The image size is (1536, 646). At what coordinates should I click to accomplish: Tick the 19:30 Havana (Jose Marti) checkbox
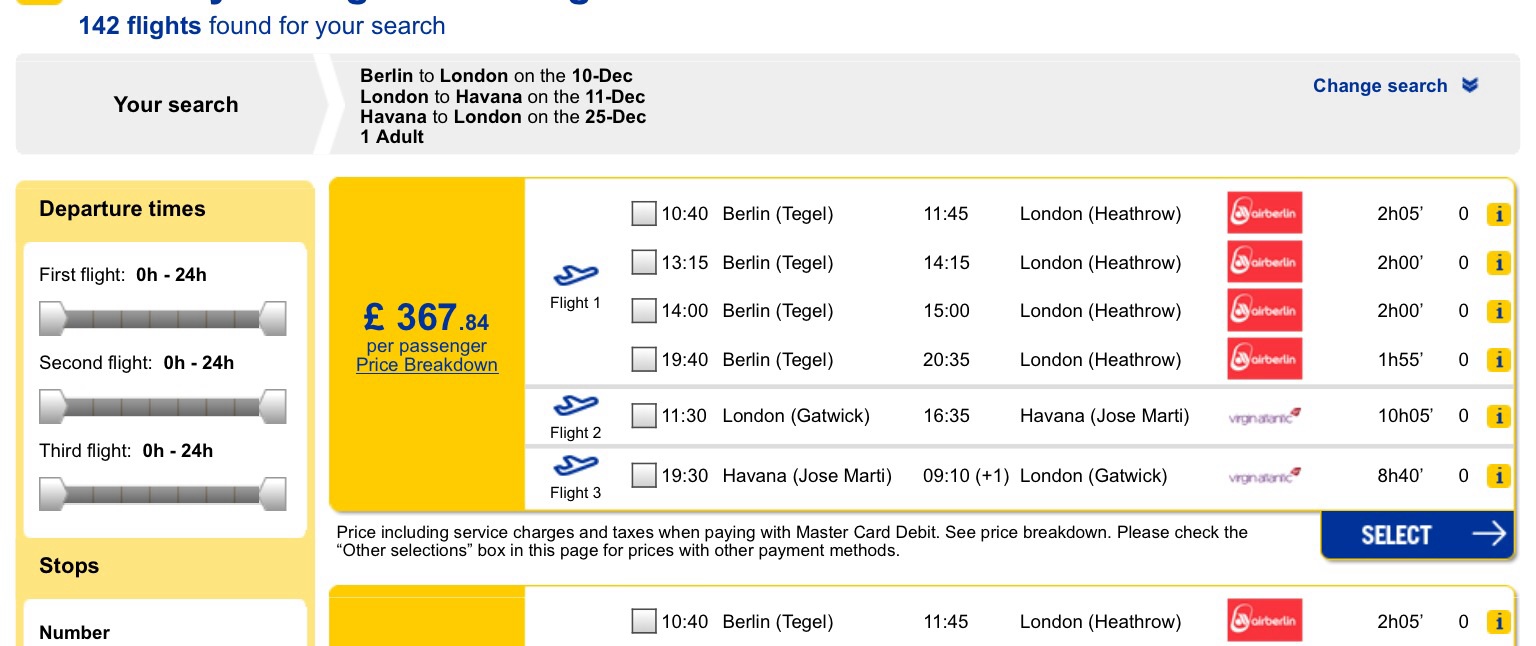pos(644,476)
